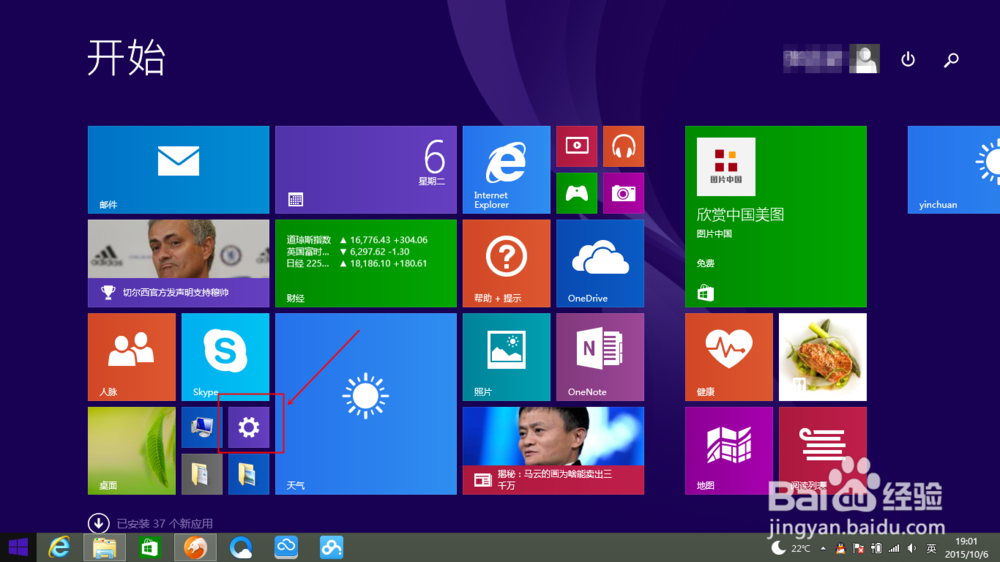Expand hidden system tray icons arrow
The width and height of the screenshot is (1000, 562).
pos(823,549)
